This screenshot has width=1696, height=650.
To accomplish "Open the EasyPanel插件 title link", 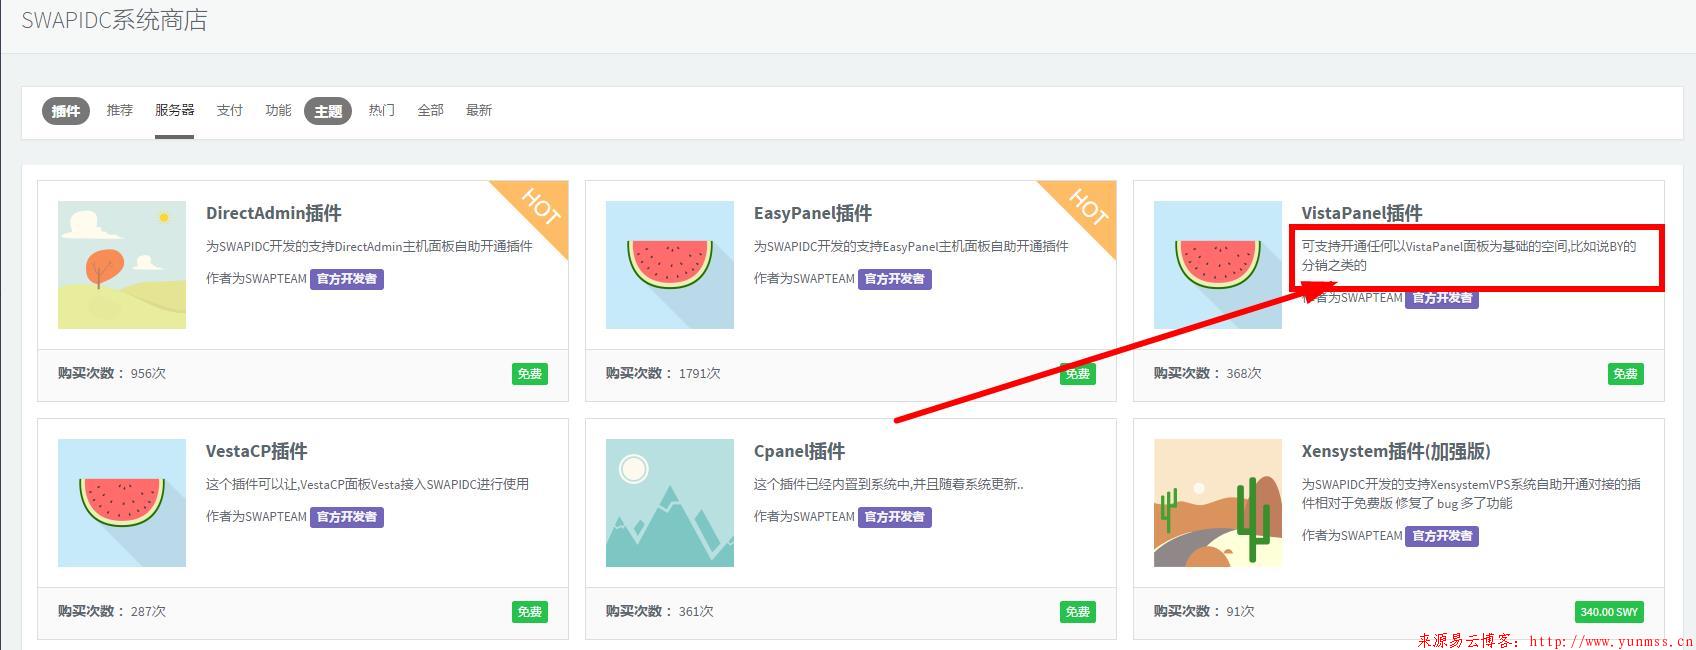I will (813, 213).
